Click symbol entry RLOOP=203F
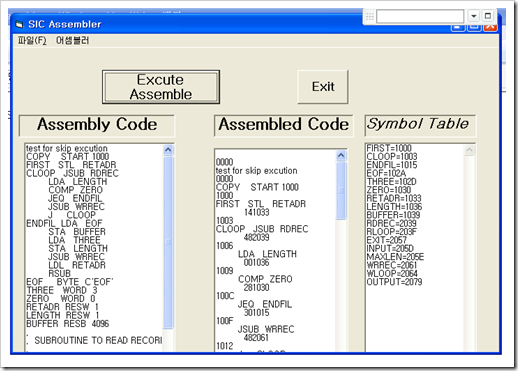518x371 pixels. pos(391,232)
